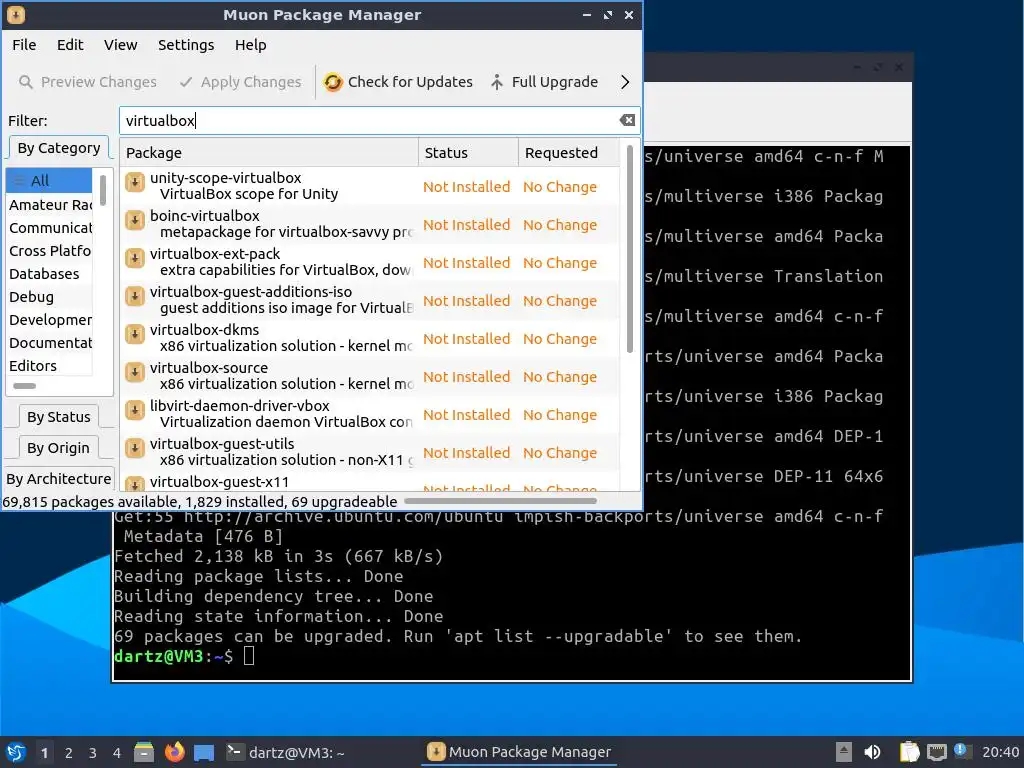
Task: Switch to the By Category tab
Action: 59,148
